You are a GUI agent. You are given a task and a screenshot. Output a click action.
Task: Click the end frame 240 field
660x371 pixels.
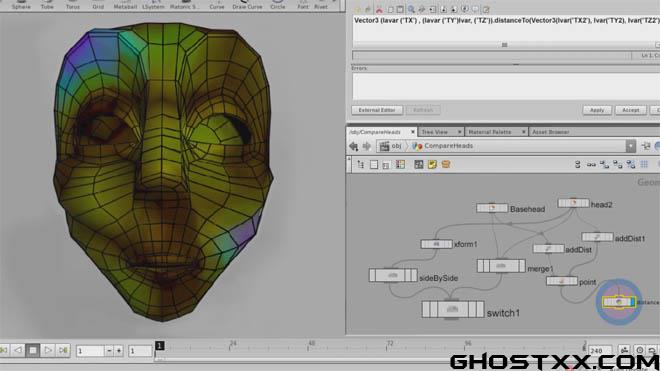[599, 351]
